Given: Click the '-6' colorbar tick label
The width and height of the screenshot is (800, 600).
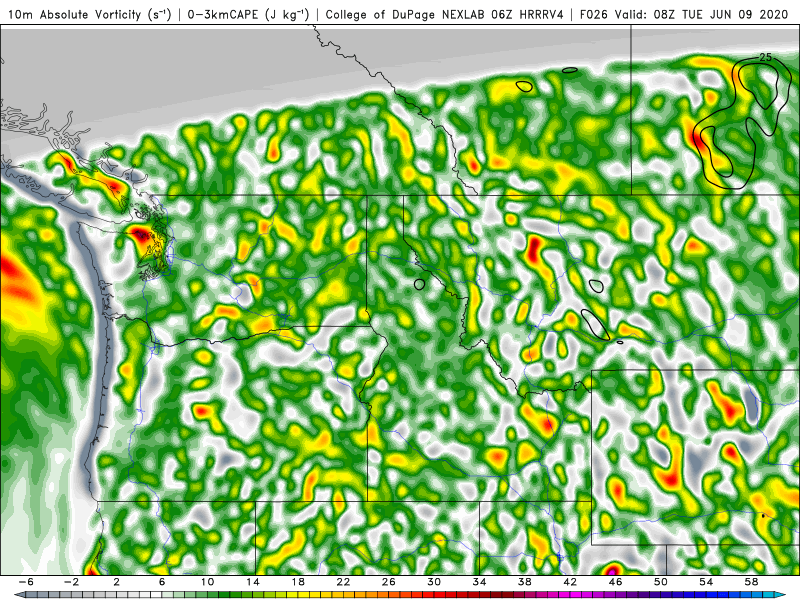Looking at the screenshot, I should pyautogui.click(x=26, y=582).
